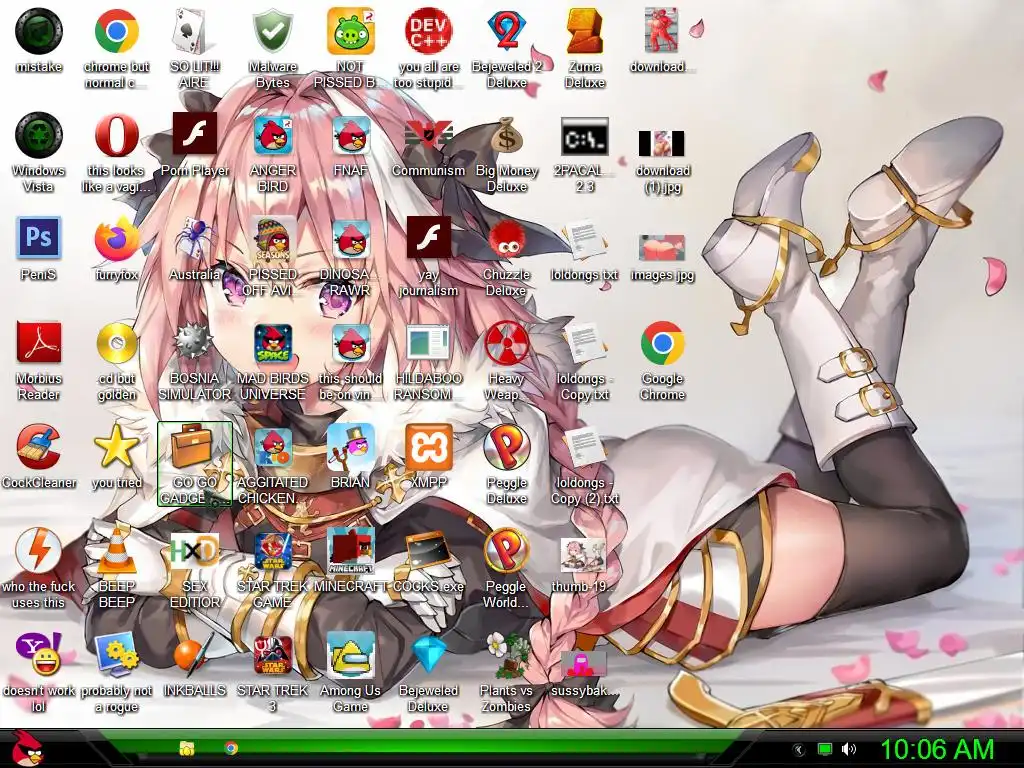The width and height of the screenshot is (1024, 768).
Task: Open the Malware Bytes shield icon
Action: tap(272, 31)
